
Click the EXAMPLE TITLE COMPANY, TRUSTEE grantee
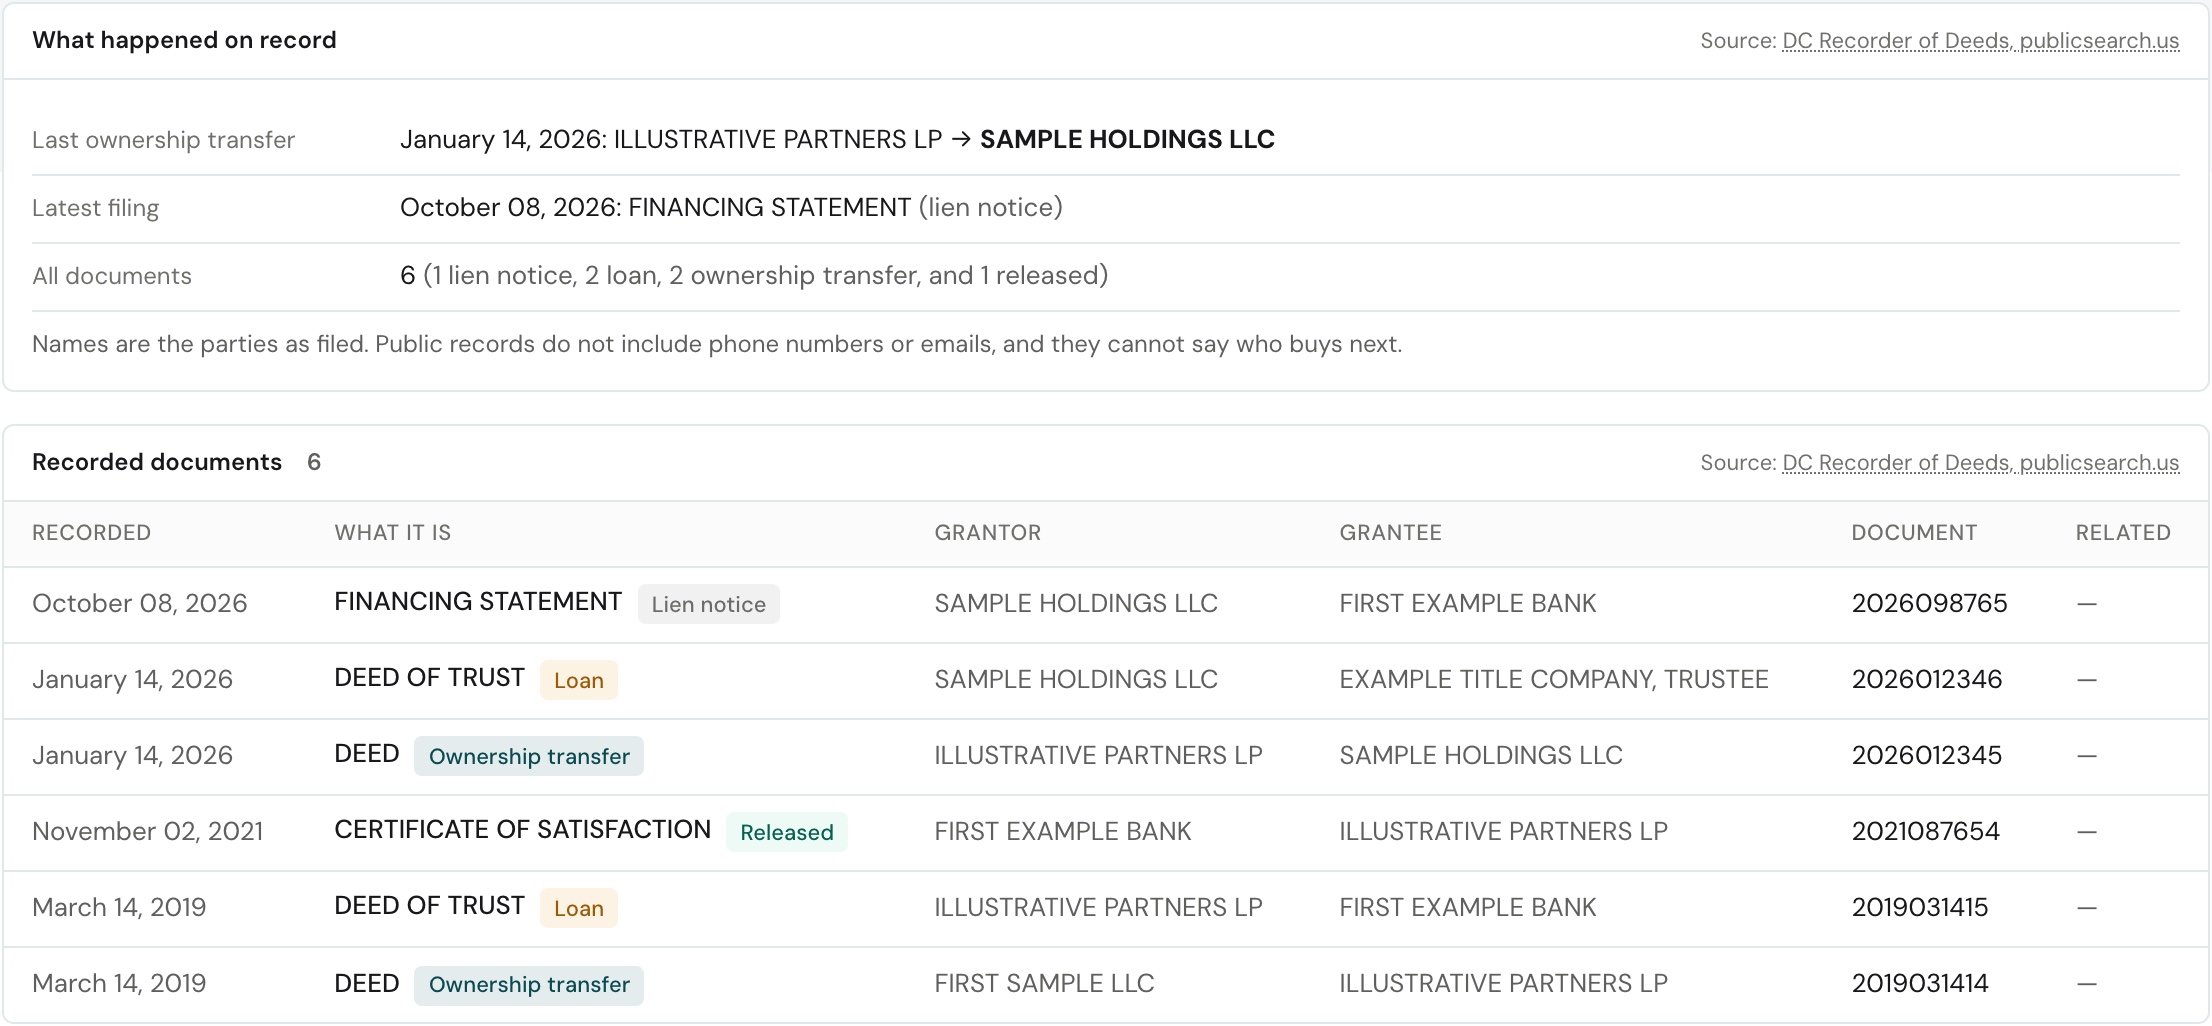1554,680
